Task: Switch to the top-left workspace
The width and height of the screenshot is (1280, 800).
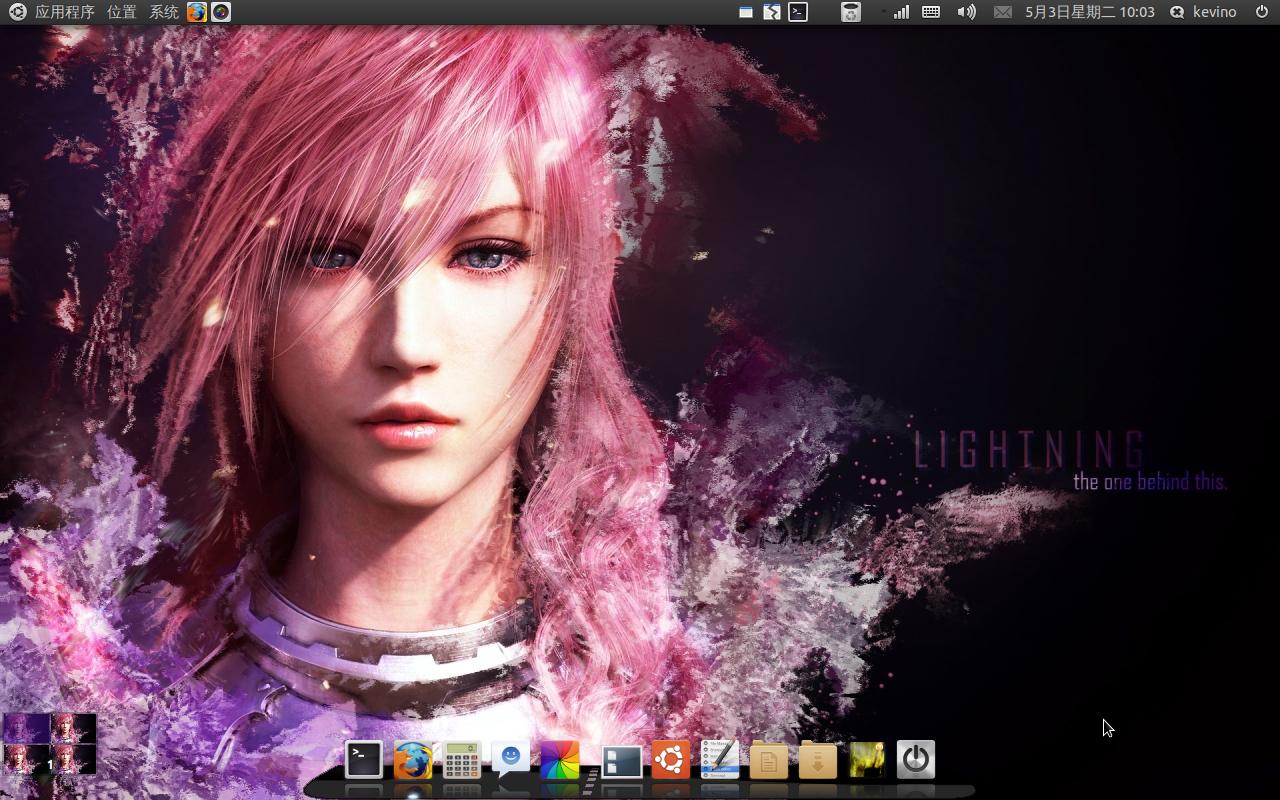Action: coord(26,727)
